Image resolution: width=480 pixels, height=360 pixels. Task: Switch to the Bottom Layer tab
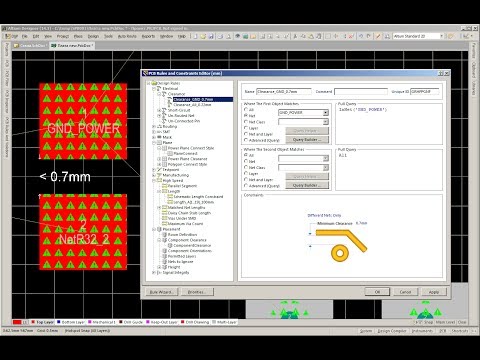70,322
